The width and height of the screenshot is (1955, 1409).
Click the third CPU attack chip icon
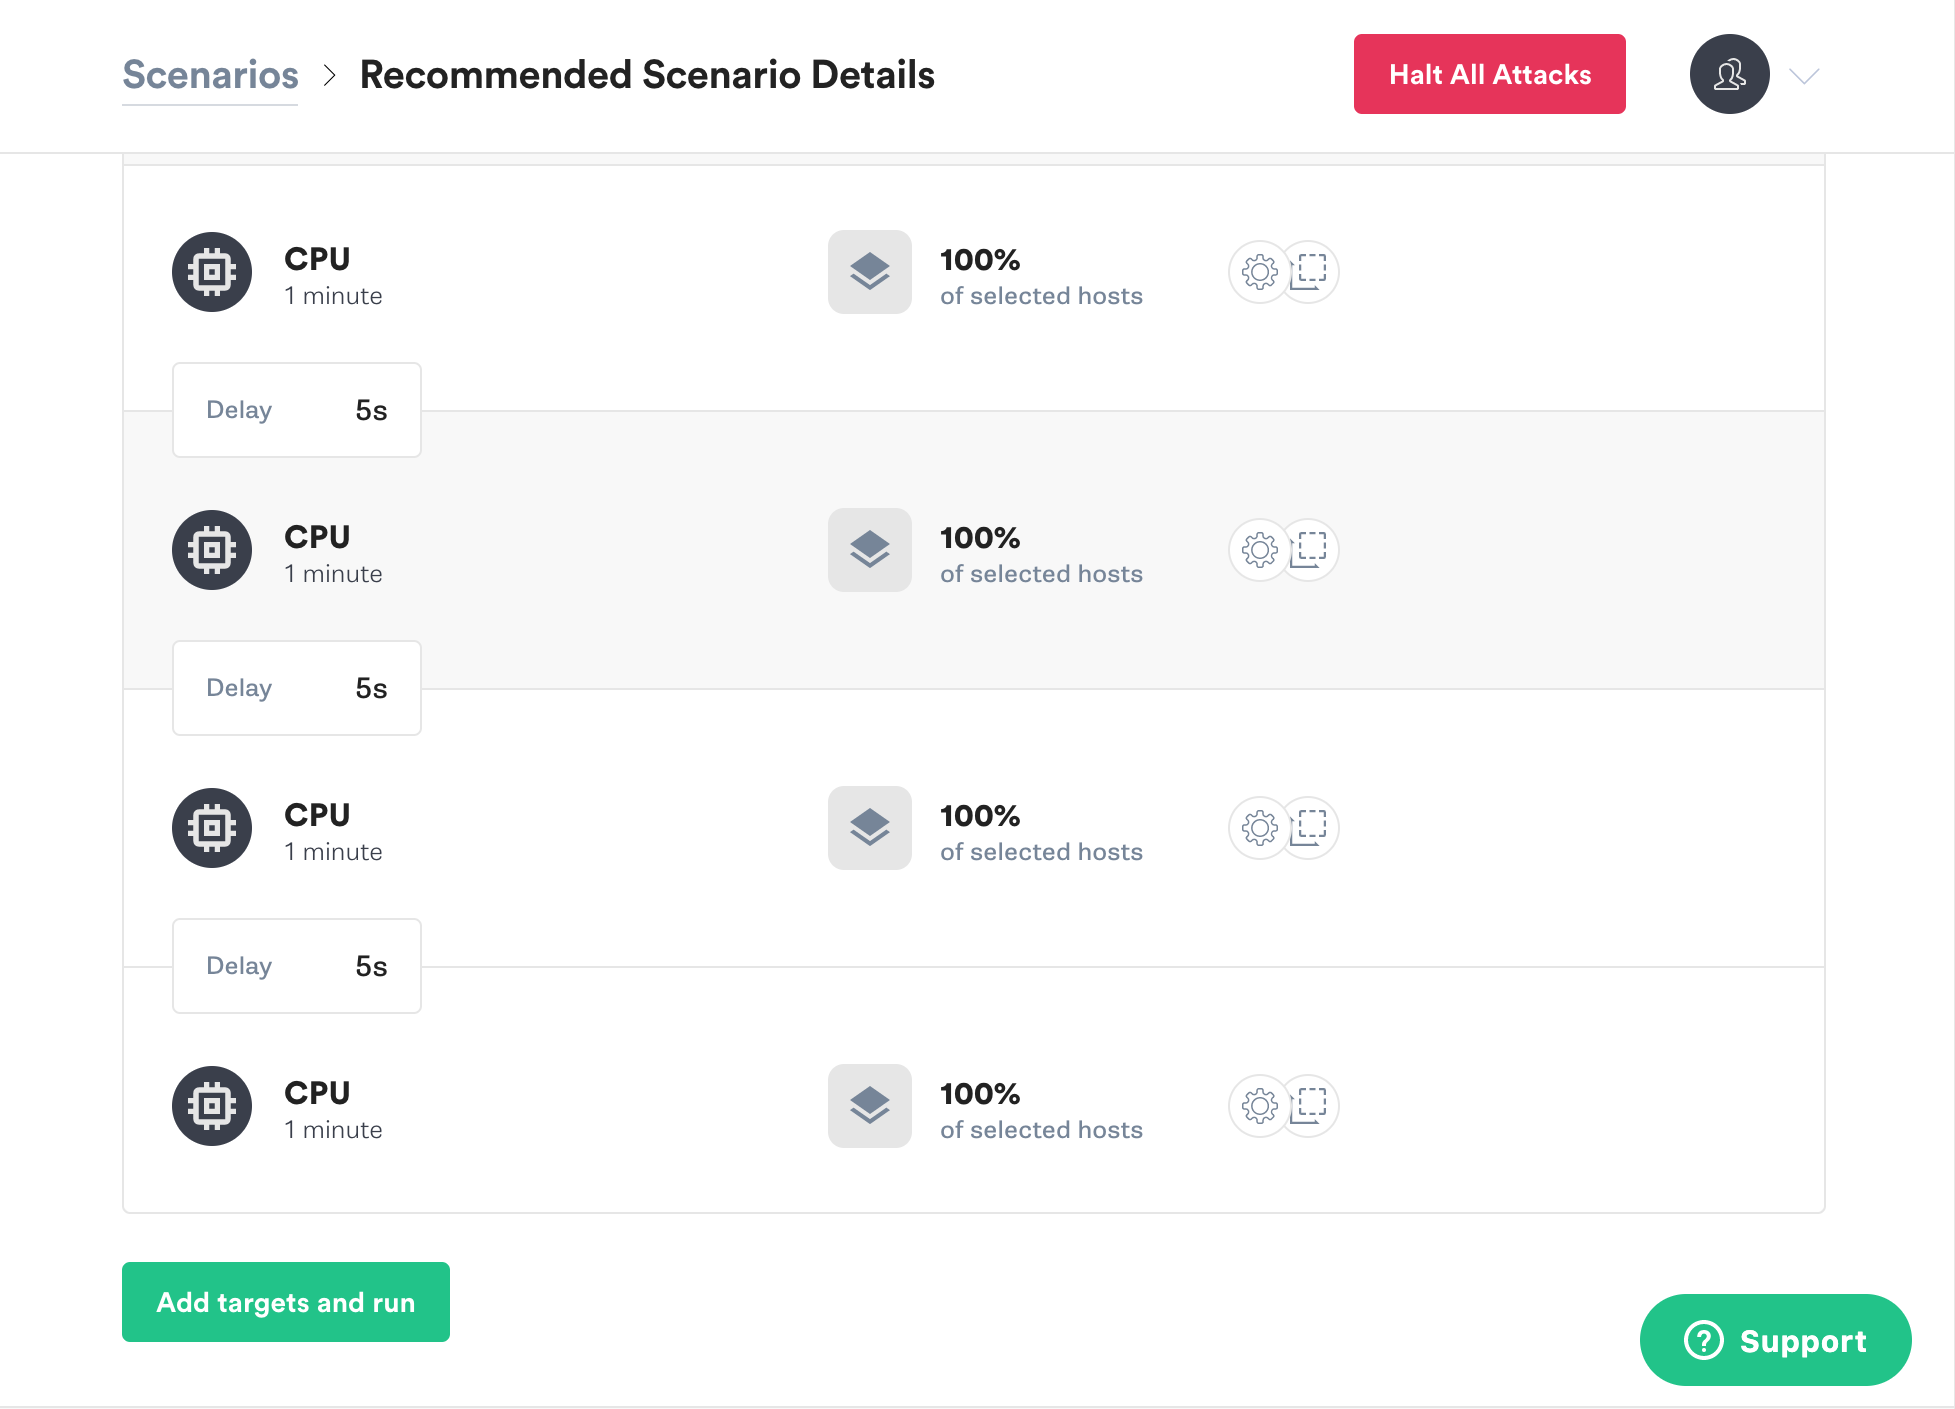point(212,828)
